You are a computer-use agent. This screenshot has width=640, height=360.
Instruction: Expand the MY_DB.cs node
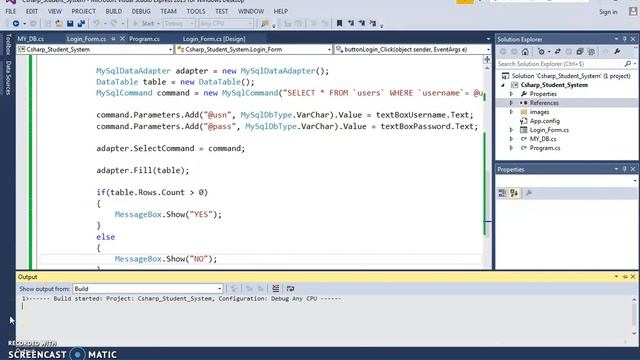[x=511, y=139]
